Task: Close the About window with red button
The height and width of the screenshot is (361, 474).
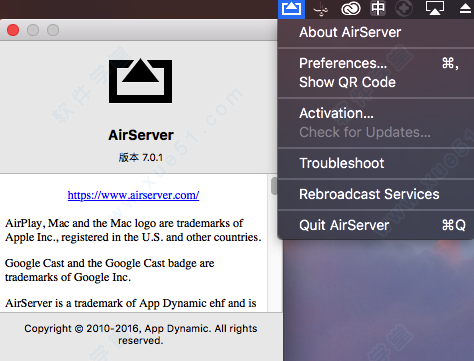Action: tap(13, 30)
